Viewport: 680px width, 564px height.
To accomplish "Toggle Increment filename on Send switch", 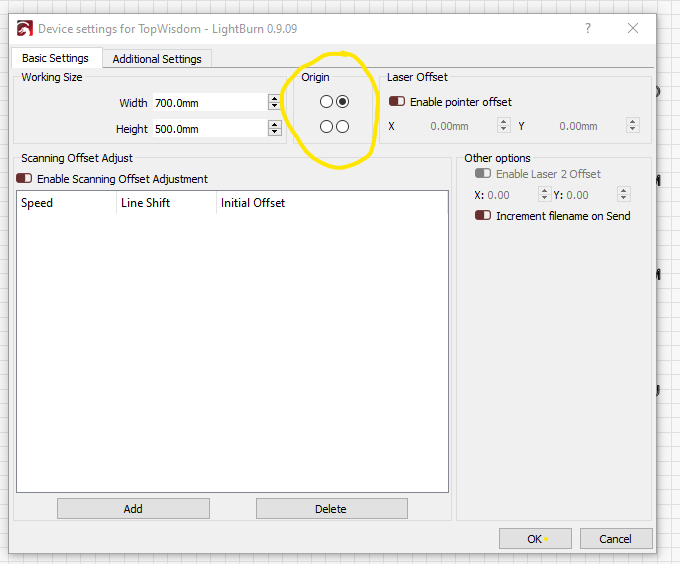I will 483,215.
